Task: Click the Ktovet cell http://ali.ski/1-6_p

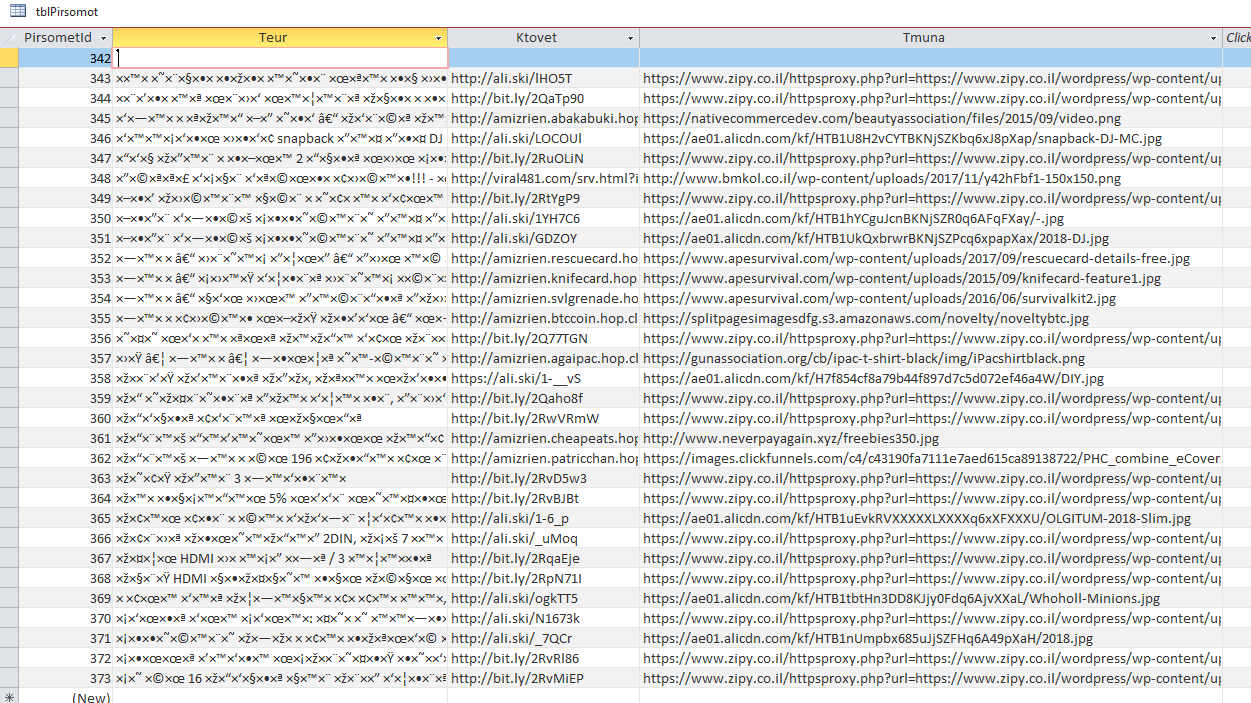Action: click(544, 518)
